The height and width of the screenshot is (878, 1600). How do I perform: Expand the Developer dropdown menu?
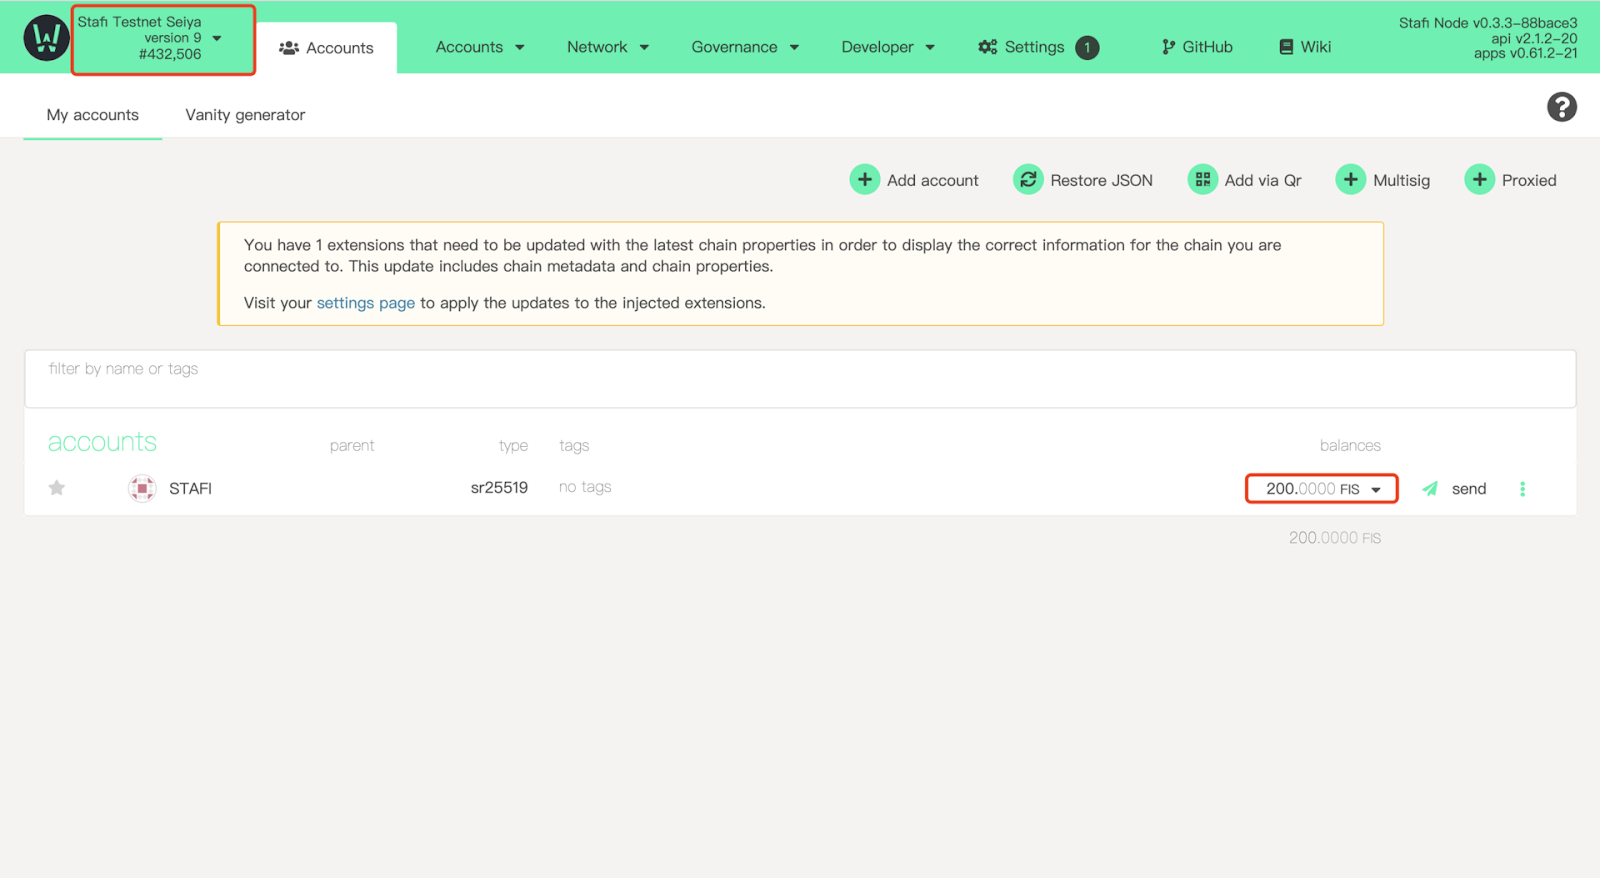click(x=888, y=47)
